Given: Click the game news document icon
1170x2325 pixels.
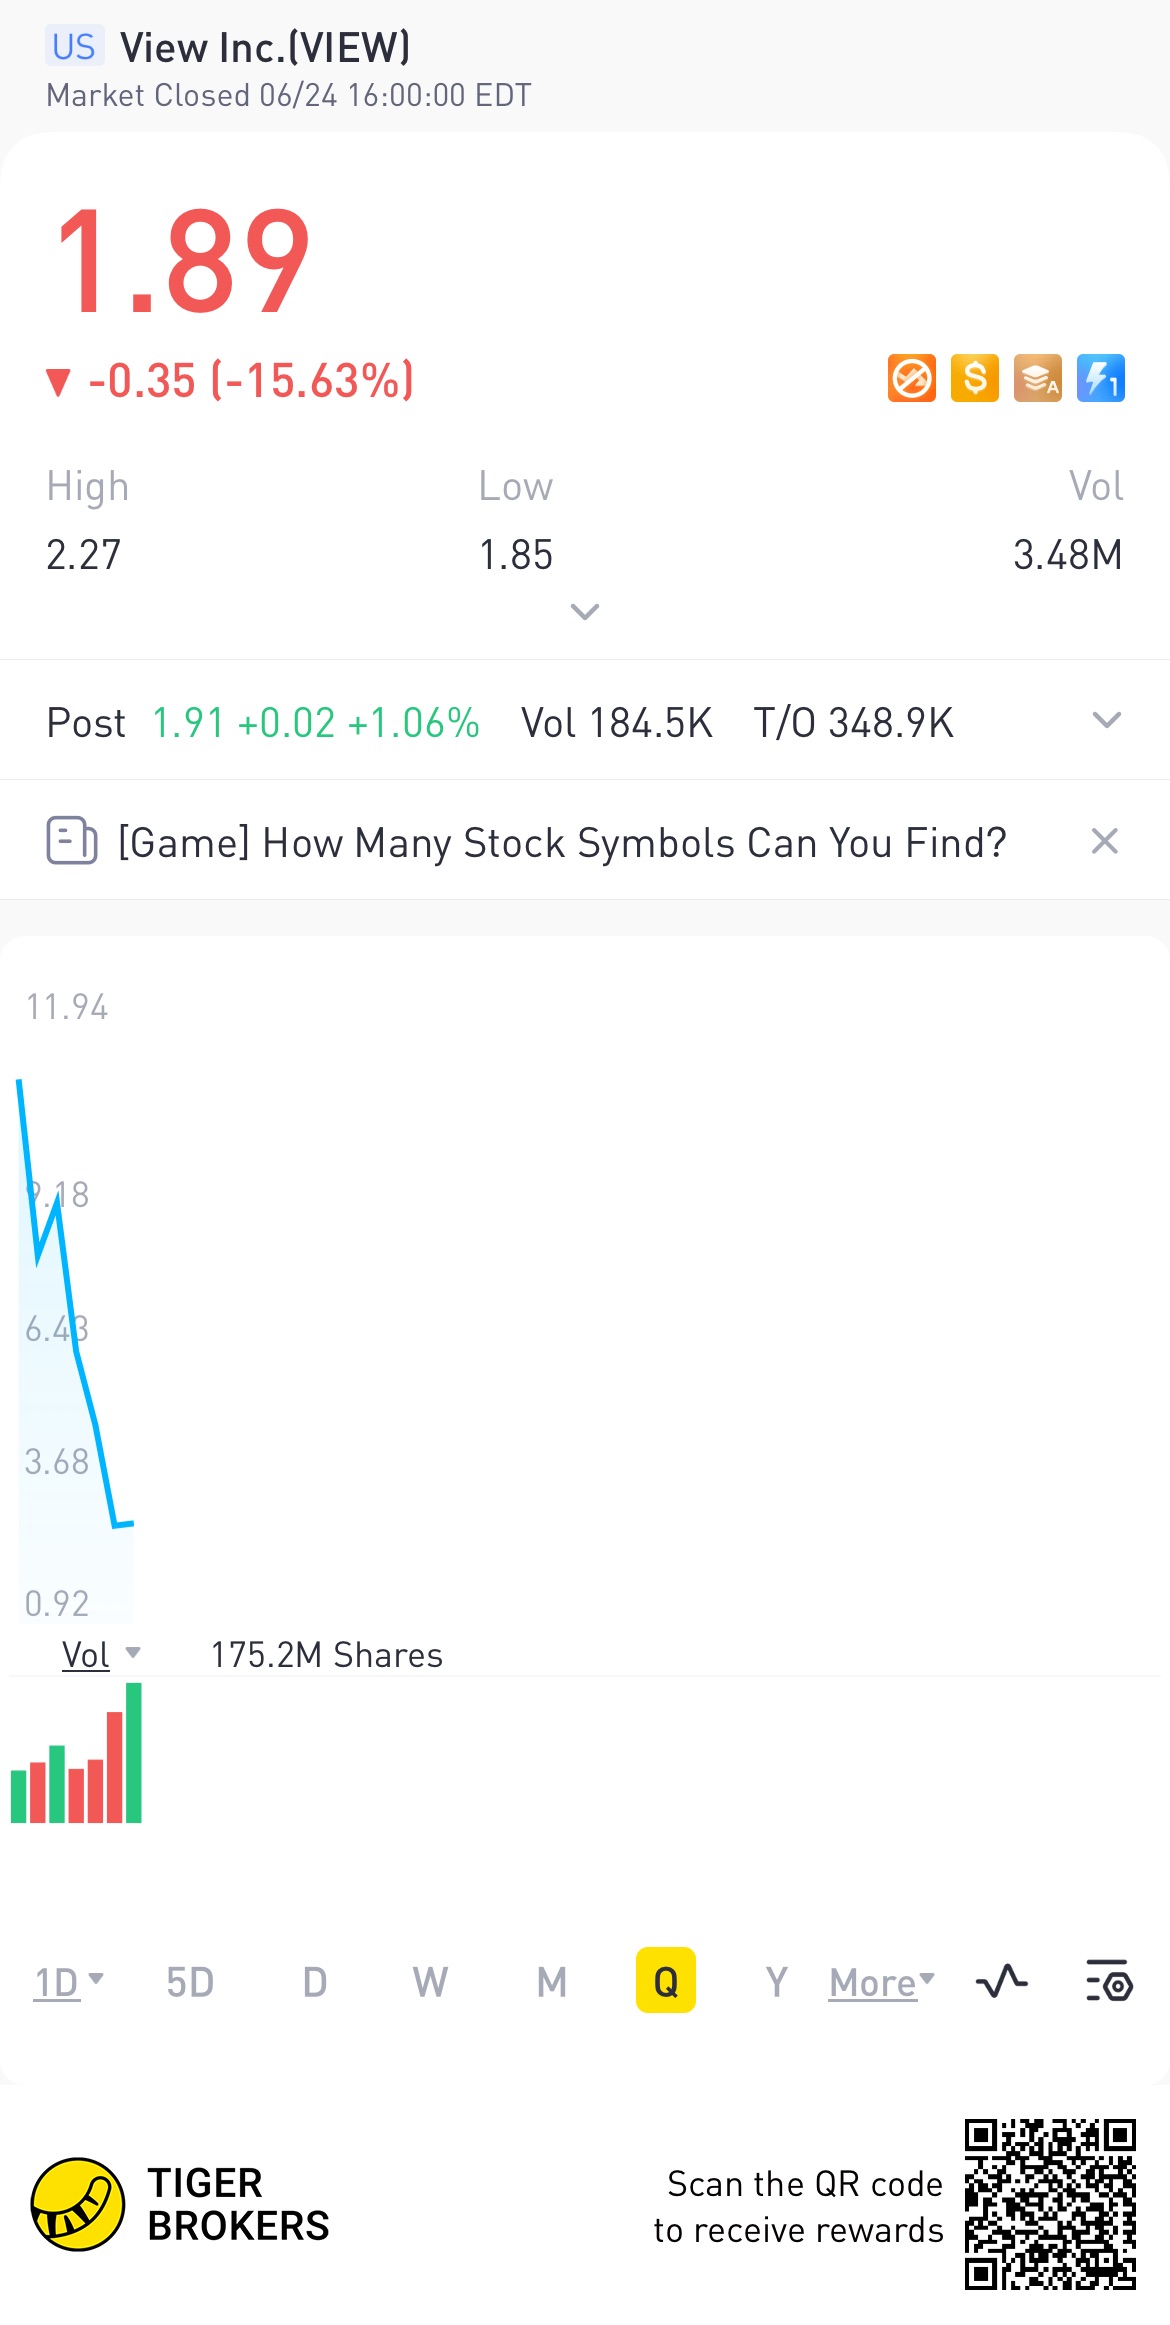Looking at the screenshot, I should coord(72,841).
